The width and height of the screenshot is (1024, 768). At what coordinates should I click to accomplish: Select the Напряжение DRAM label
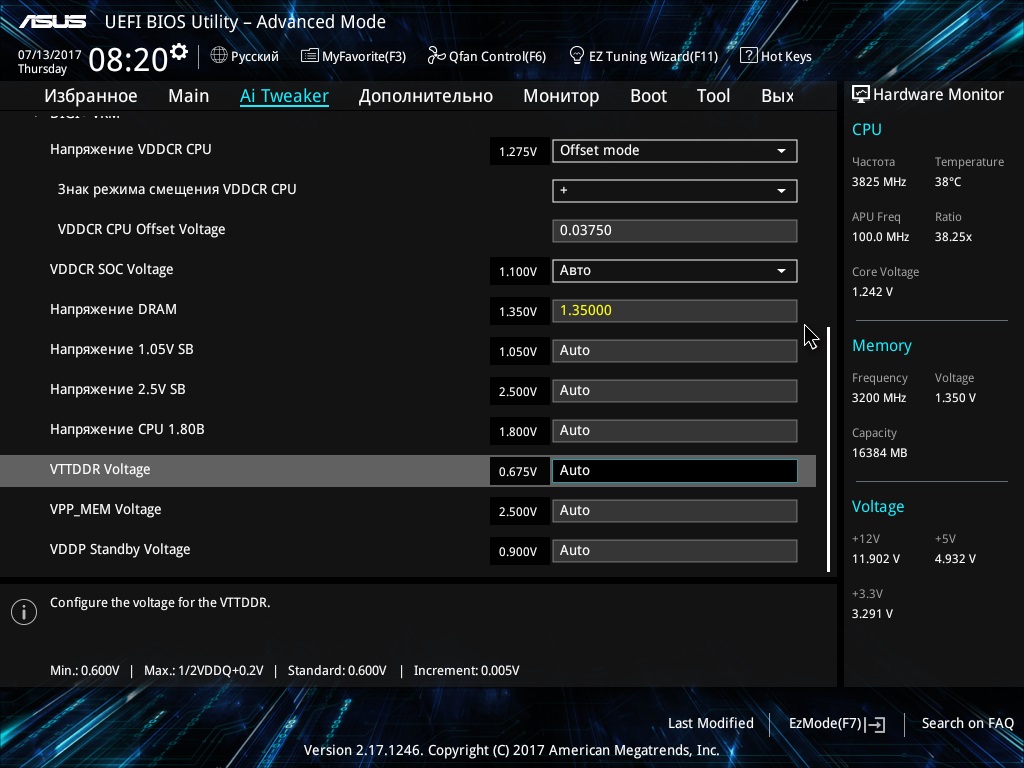113,310
